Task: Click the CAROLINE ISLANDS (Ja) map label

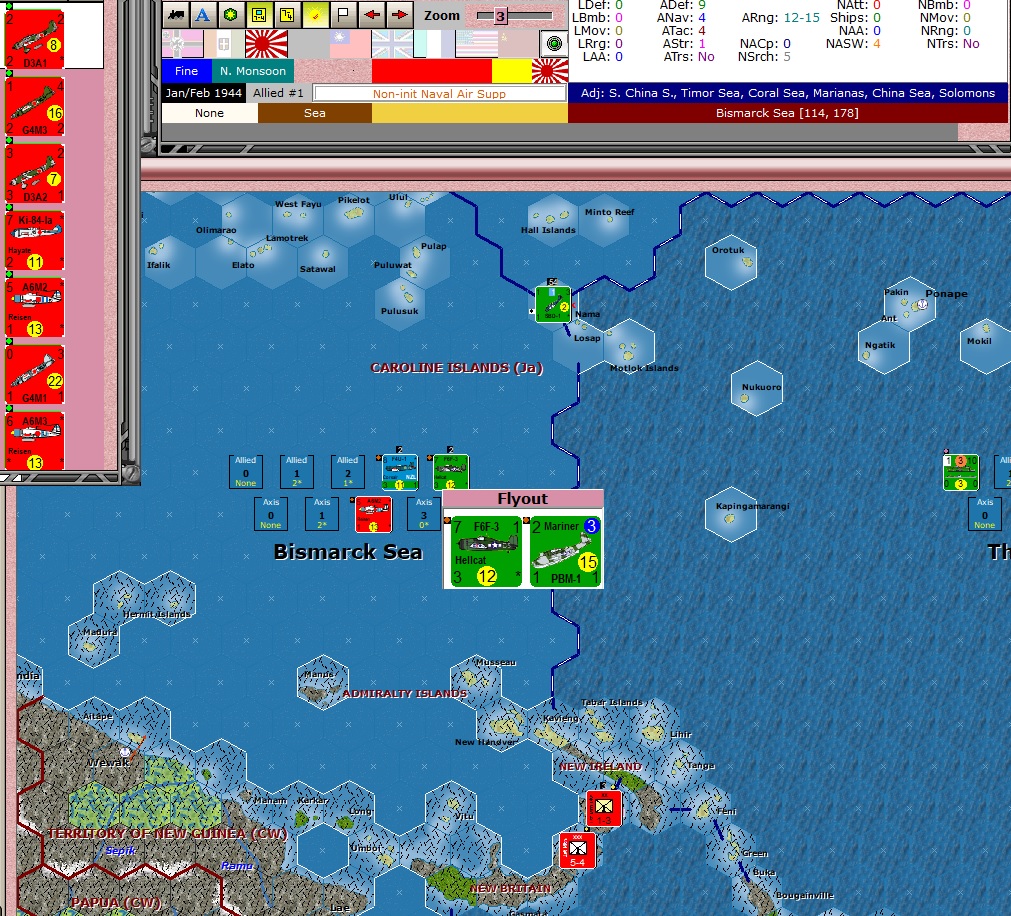Action: pos(456,368)
